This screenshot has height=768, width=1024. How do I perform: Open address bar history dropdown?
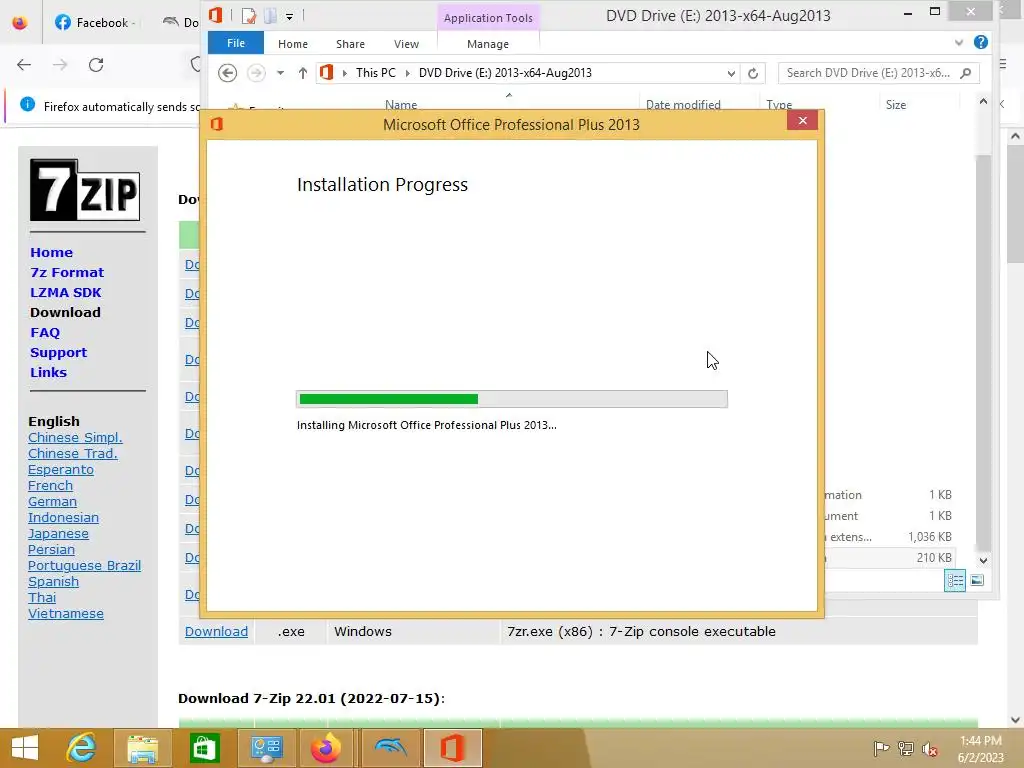[731, 74]
